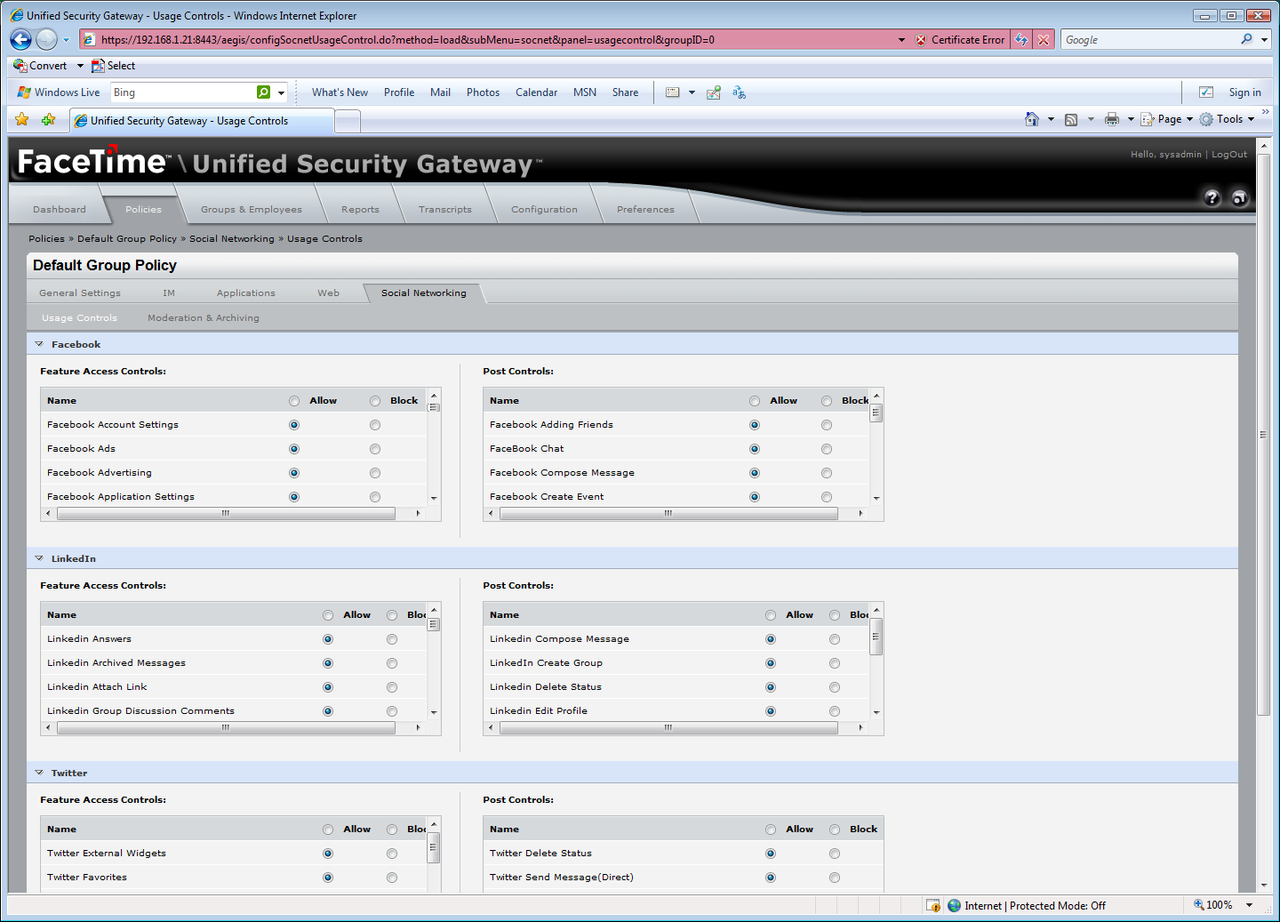Click the browser Home icon
The height and width of the screenshot is (922, 1280).
[x=1032, y=119]
